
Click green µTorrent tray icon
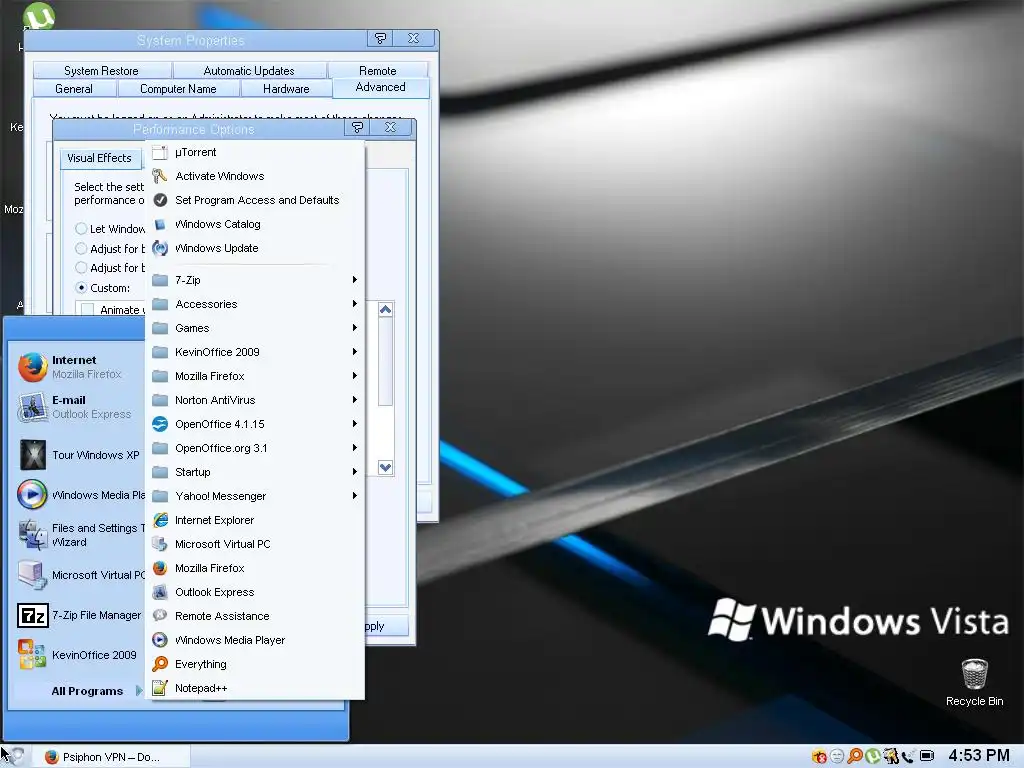[872, 756]
